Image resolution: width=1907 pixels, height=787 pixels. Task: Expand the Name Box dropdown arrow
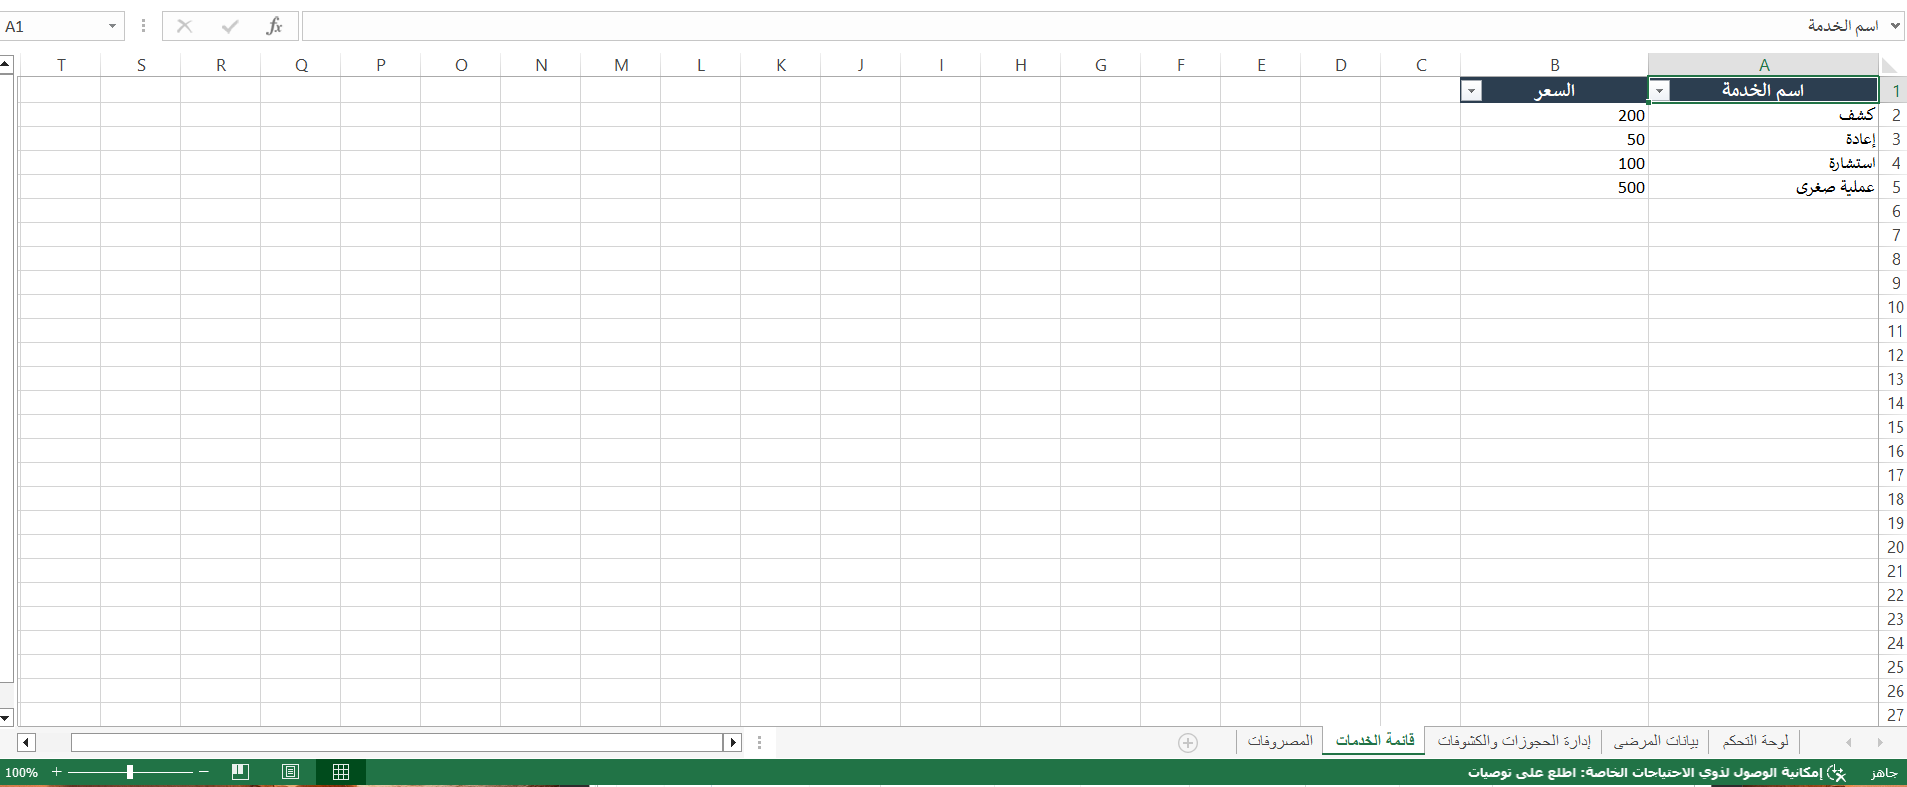[112, 27]
